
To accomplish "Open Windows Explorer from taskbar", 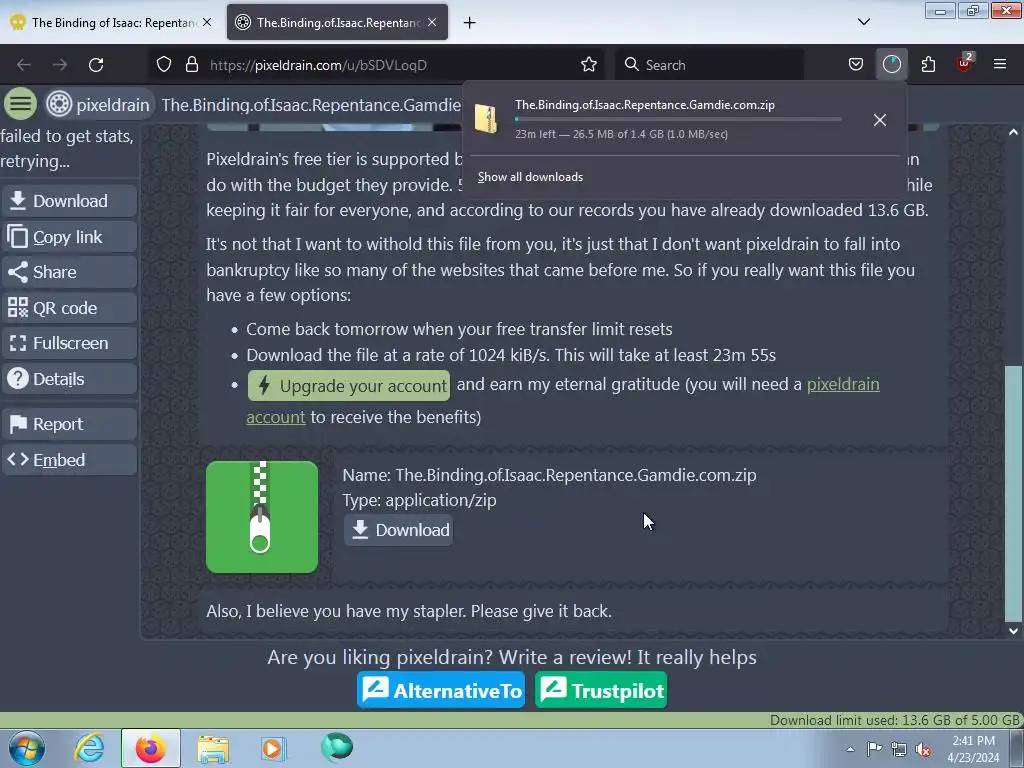I will (x=213, y=749).
